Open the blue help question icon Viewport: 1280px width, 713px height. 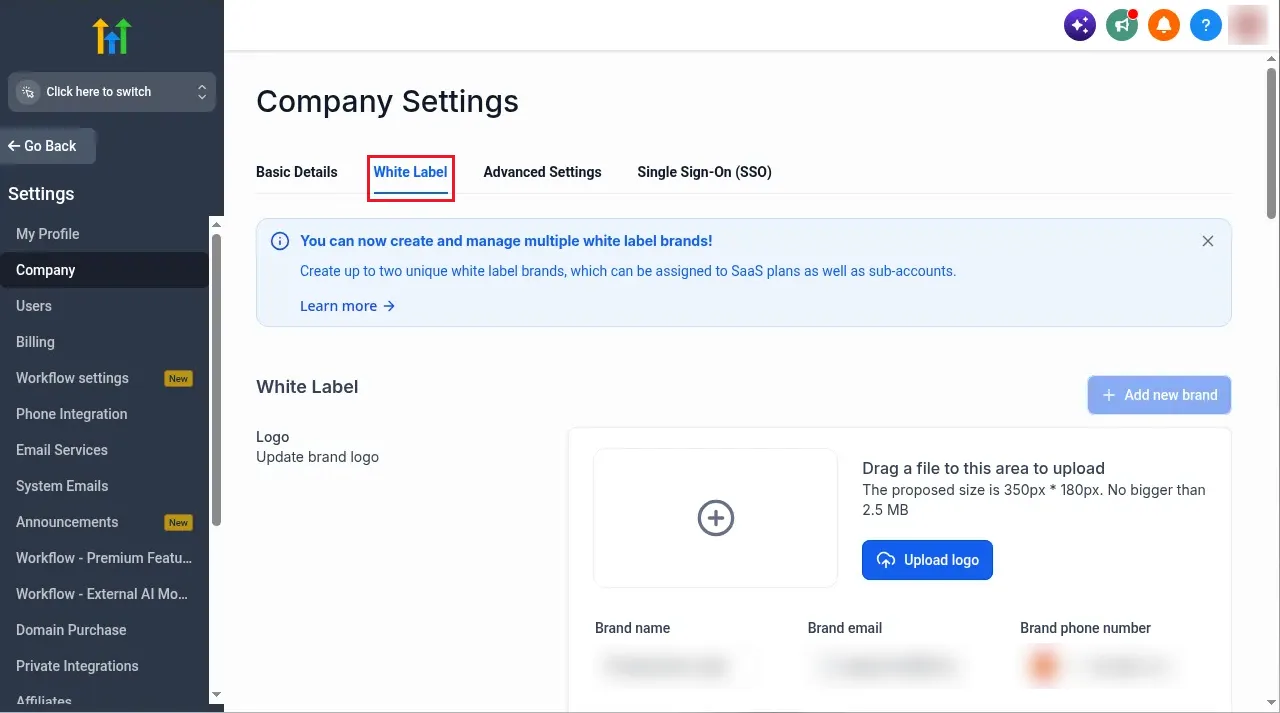pyautogui.click(x=1206, y=25)
